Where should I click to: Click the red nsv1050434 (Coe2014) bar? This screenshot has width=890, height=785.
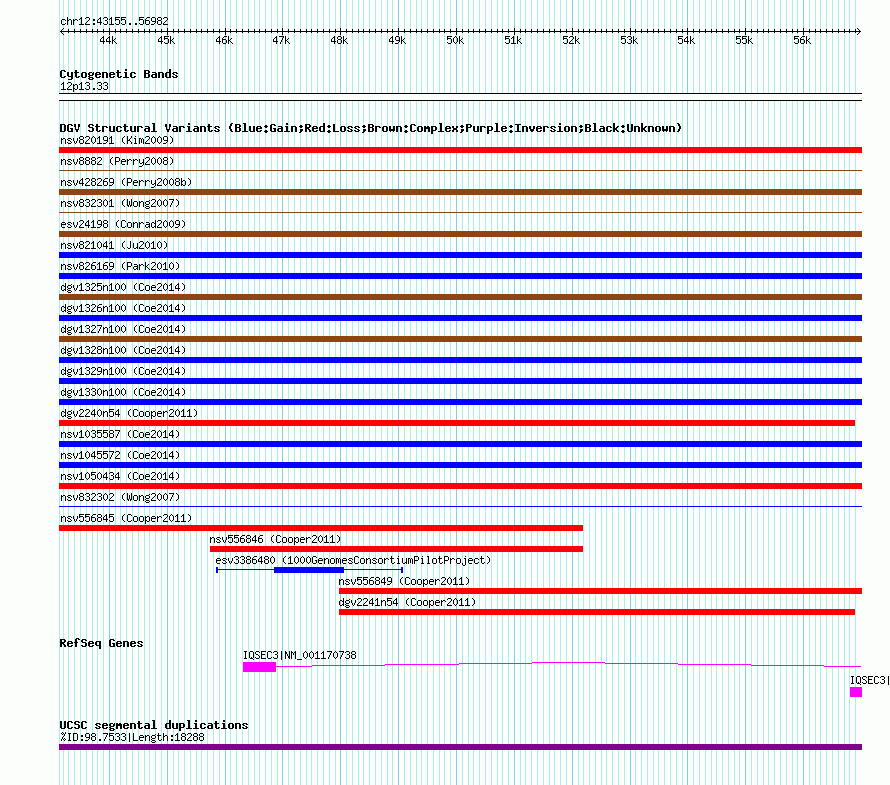pyautogui.click(x=460, y=486)
